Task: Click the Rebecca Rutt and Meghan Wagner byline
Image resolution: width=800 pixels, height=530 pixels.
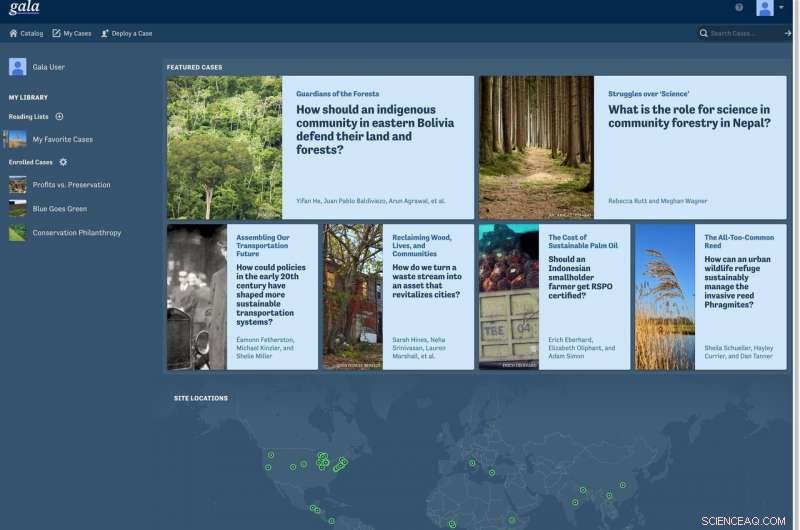Action: point(657,201)
